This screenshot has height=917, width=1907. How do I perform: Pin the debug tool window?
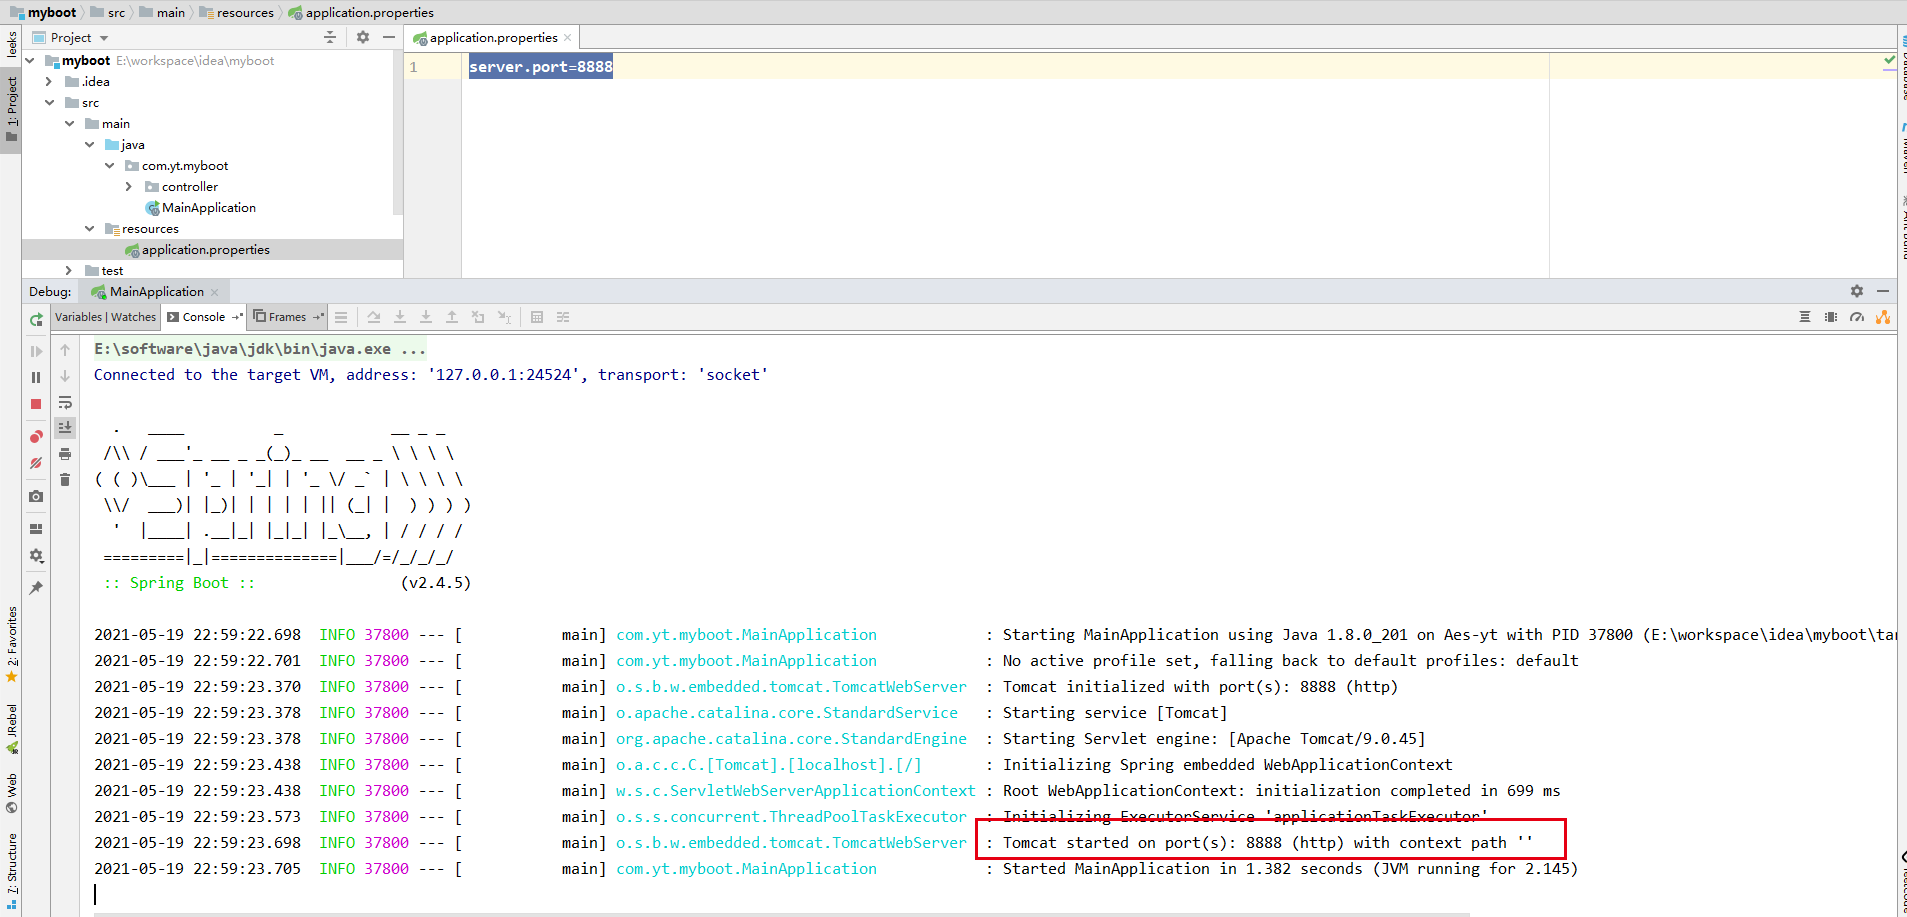pos(36,588)
